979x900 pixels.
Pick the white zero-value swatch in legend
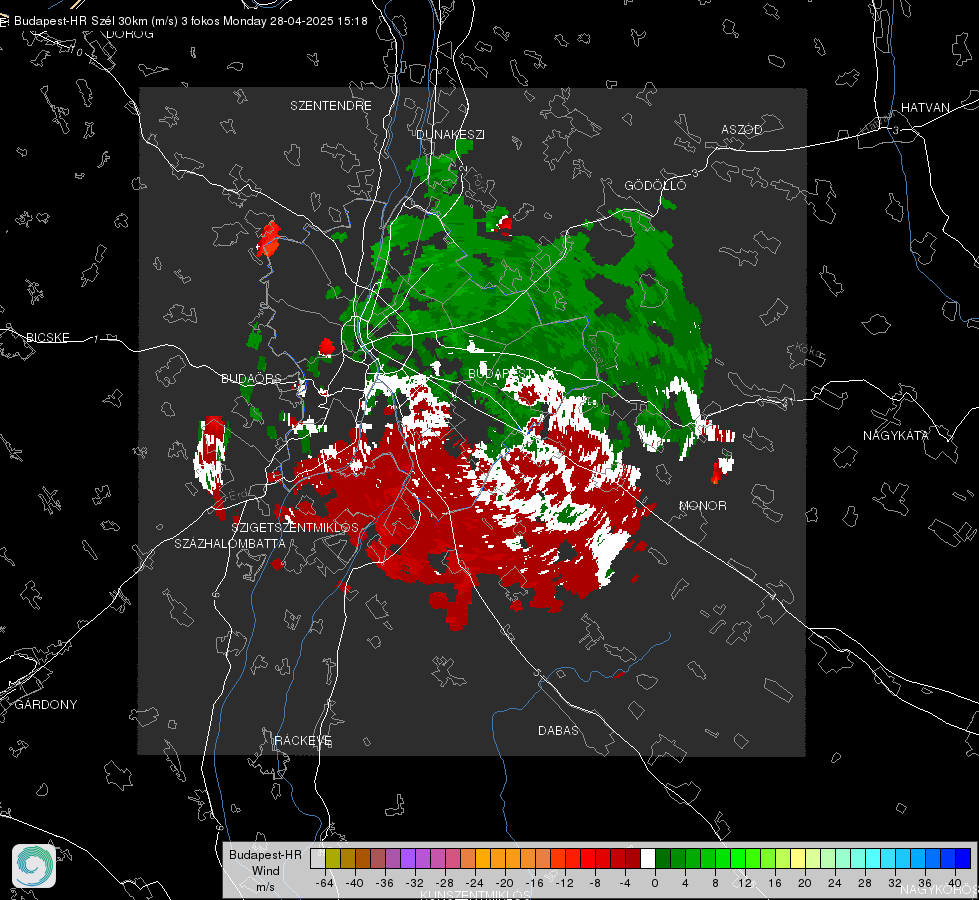(647, 858)
